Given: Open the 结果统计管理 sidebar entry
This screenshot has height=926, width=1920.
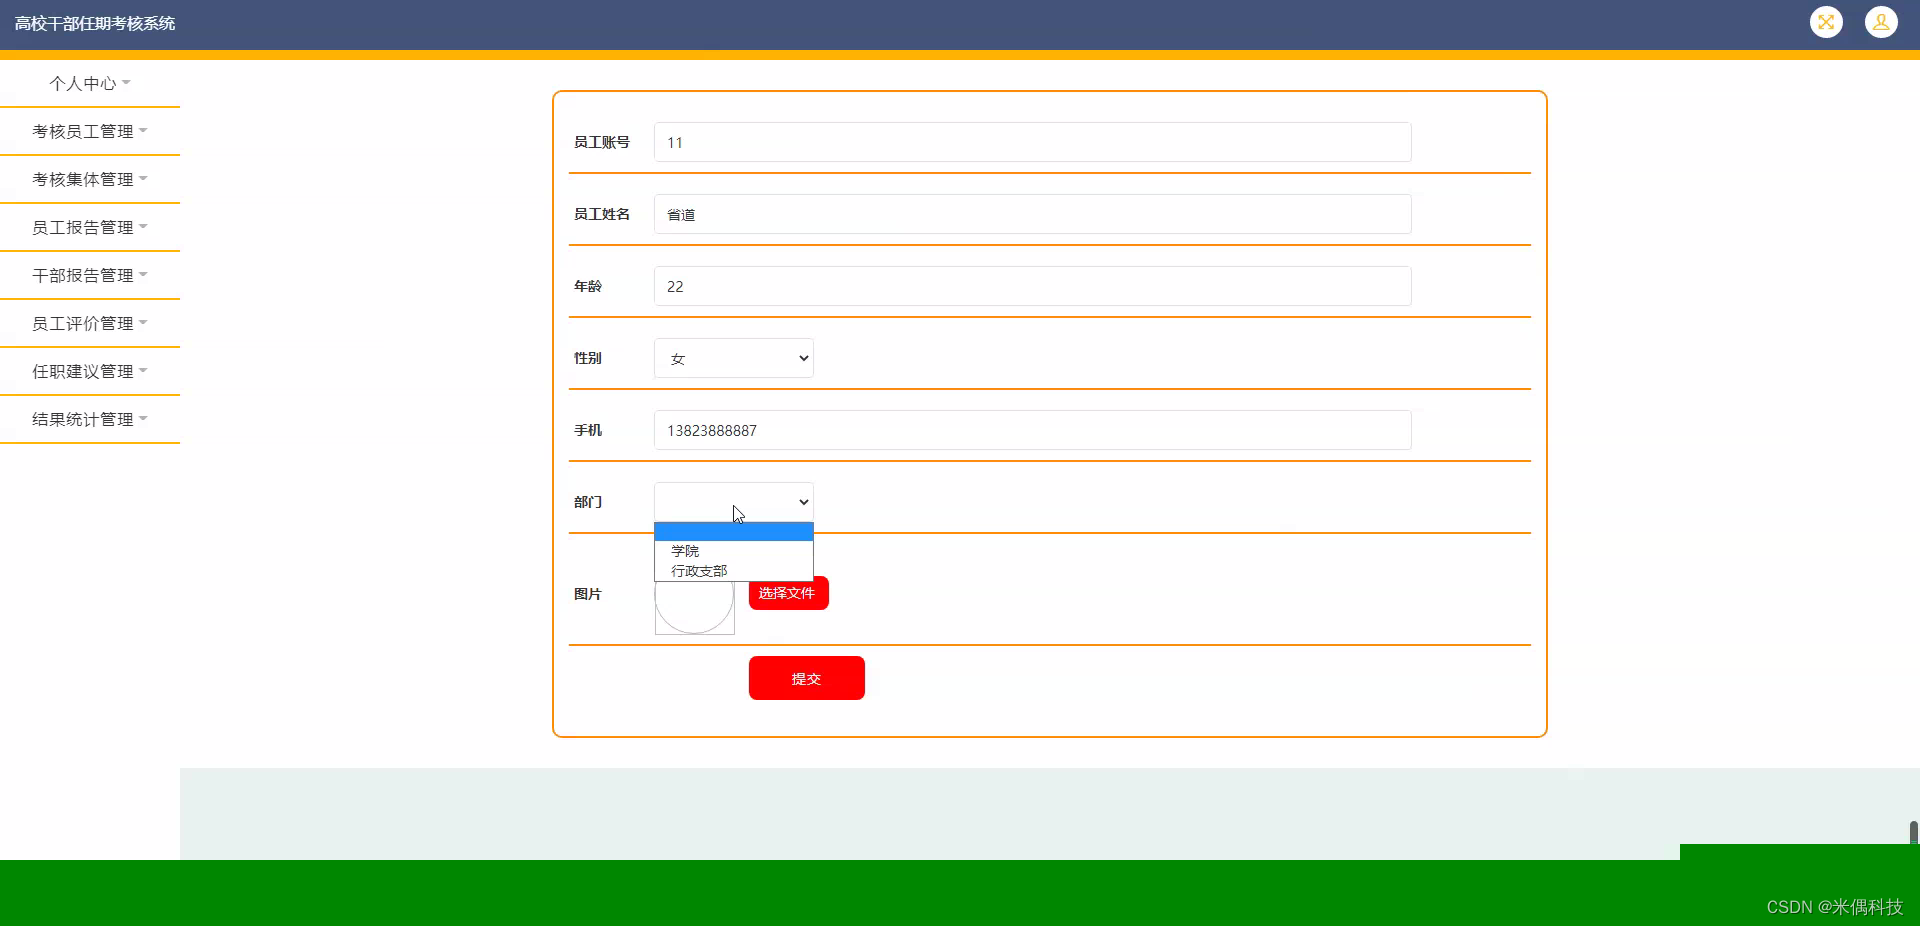Looking at the screenshot, I should [90, 419].
